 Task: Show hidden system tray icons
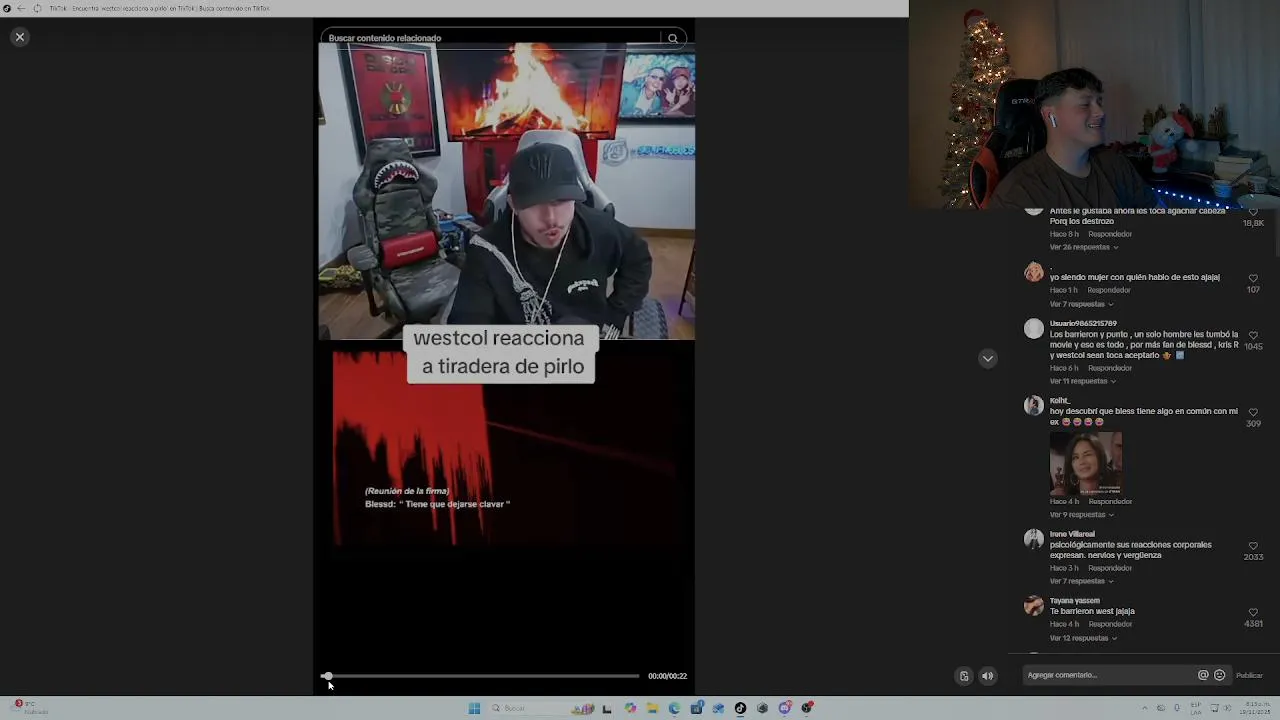pos(1145,708)
